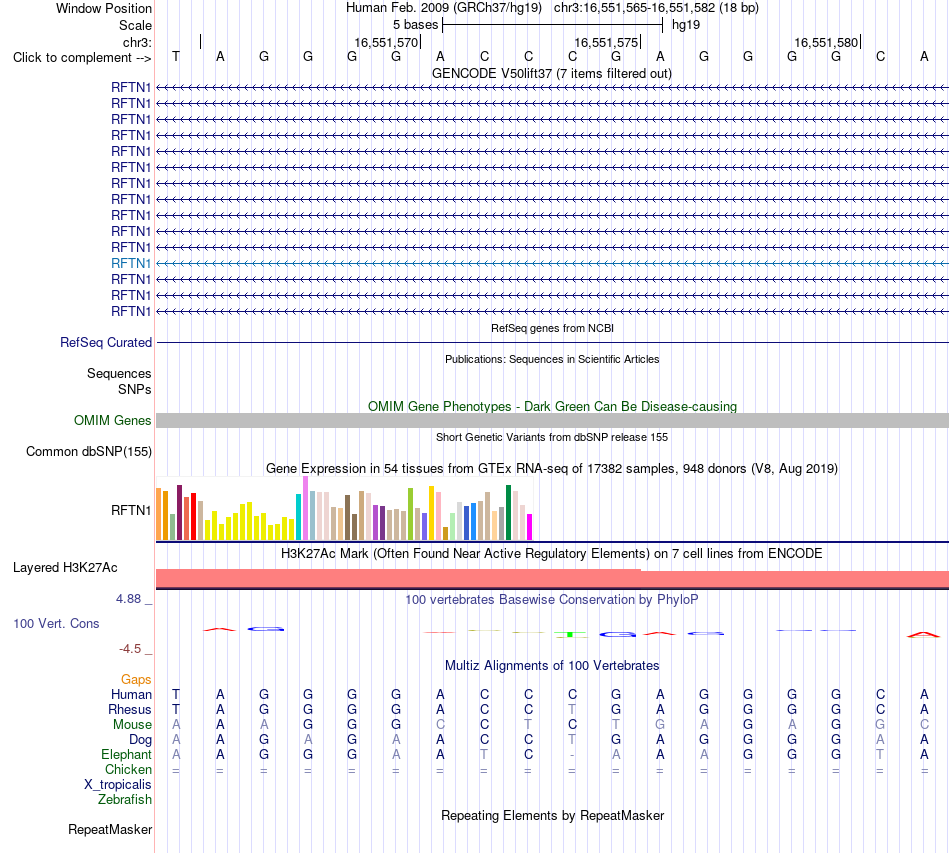The width and height of the screenshot is (950, 853).
Task: Click the chr3:16,551,565-16,551,582 (18 bp) position text
Action: coord(656,8)
